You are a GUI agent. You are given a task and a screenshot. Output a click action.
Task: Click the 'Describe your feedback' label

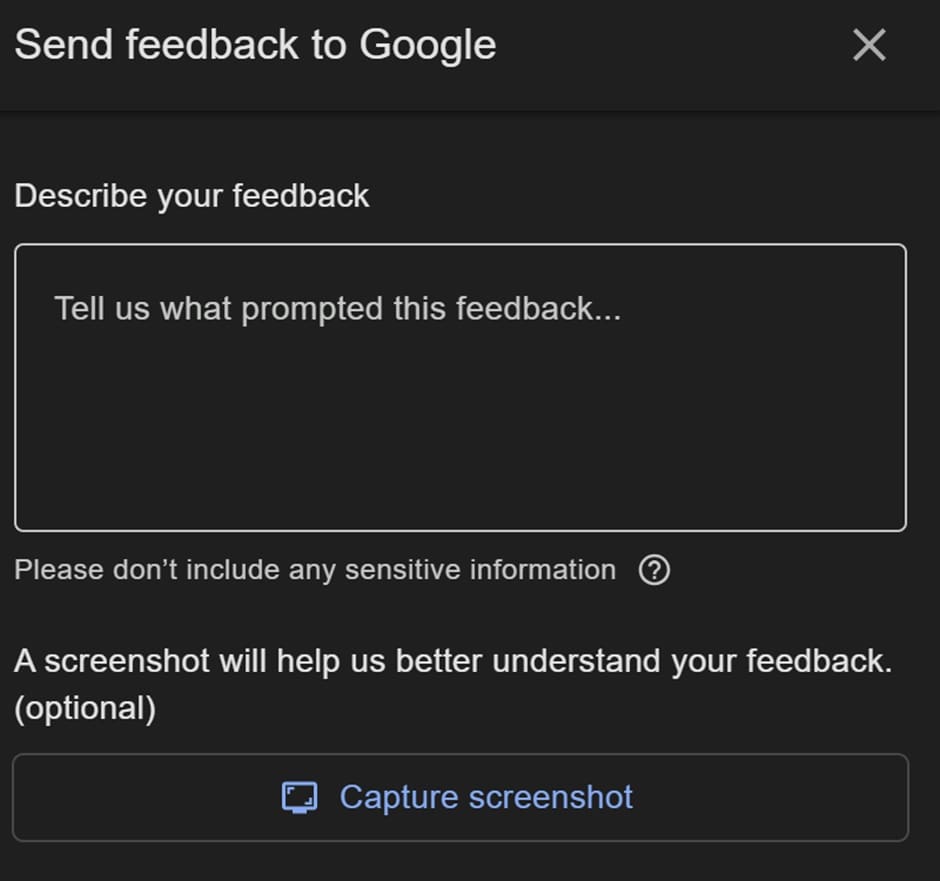pyautogui.click(x=192, y=196)
